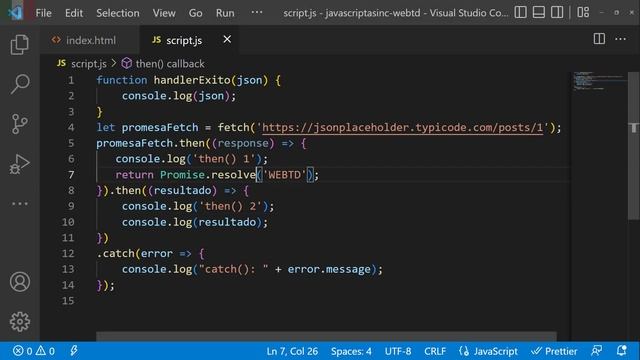Viewport: 640px width, 360px height.
Task: Toggle the Primary Side Bar layout icon
Action: tap(520, 13)
